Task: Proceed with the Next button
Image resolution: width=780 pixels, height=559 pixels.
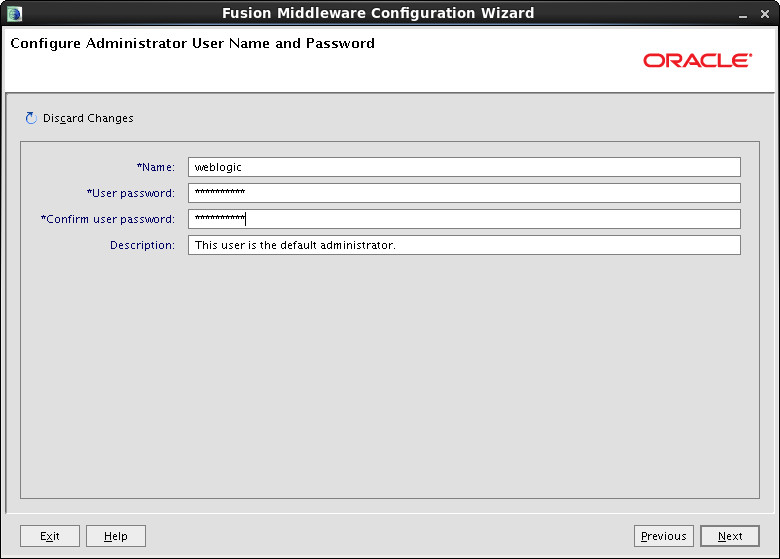Action: pyautogui.click(x=730, y=536)
